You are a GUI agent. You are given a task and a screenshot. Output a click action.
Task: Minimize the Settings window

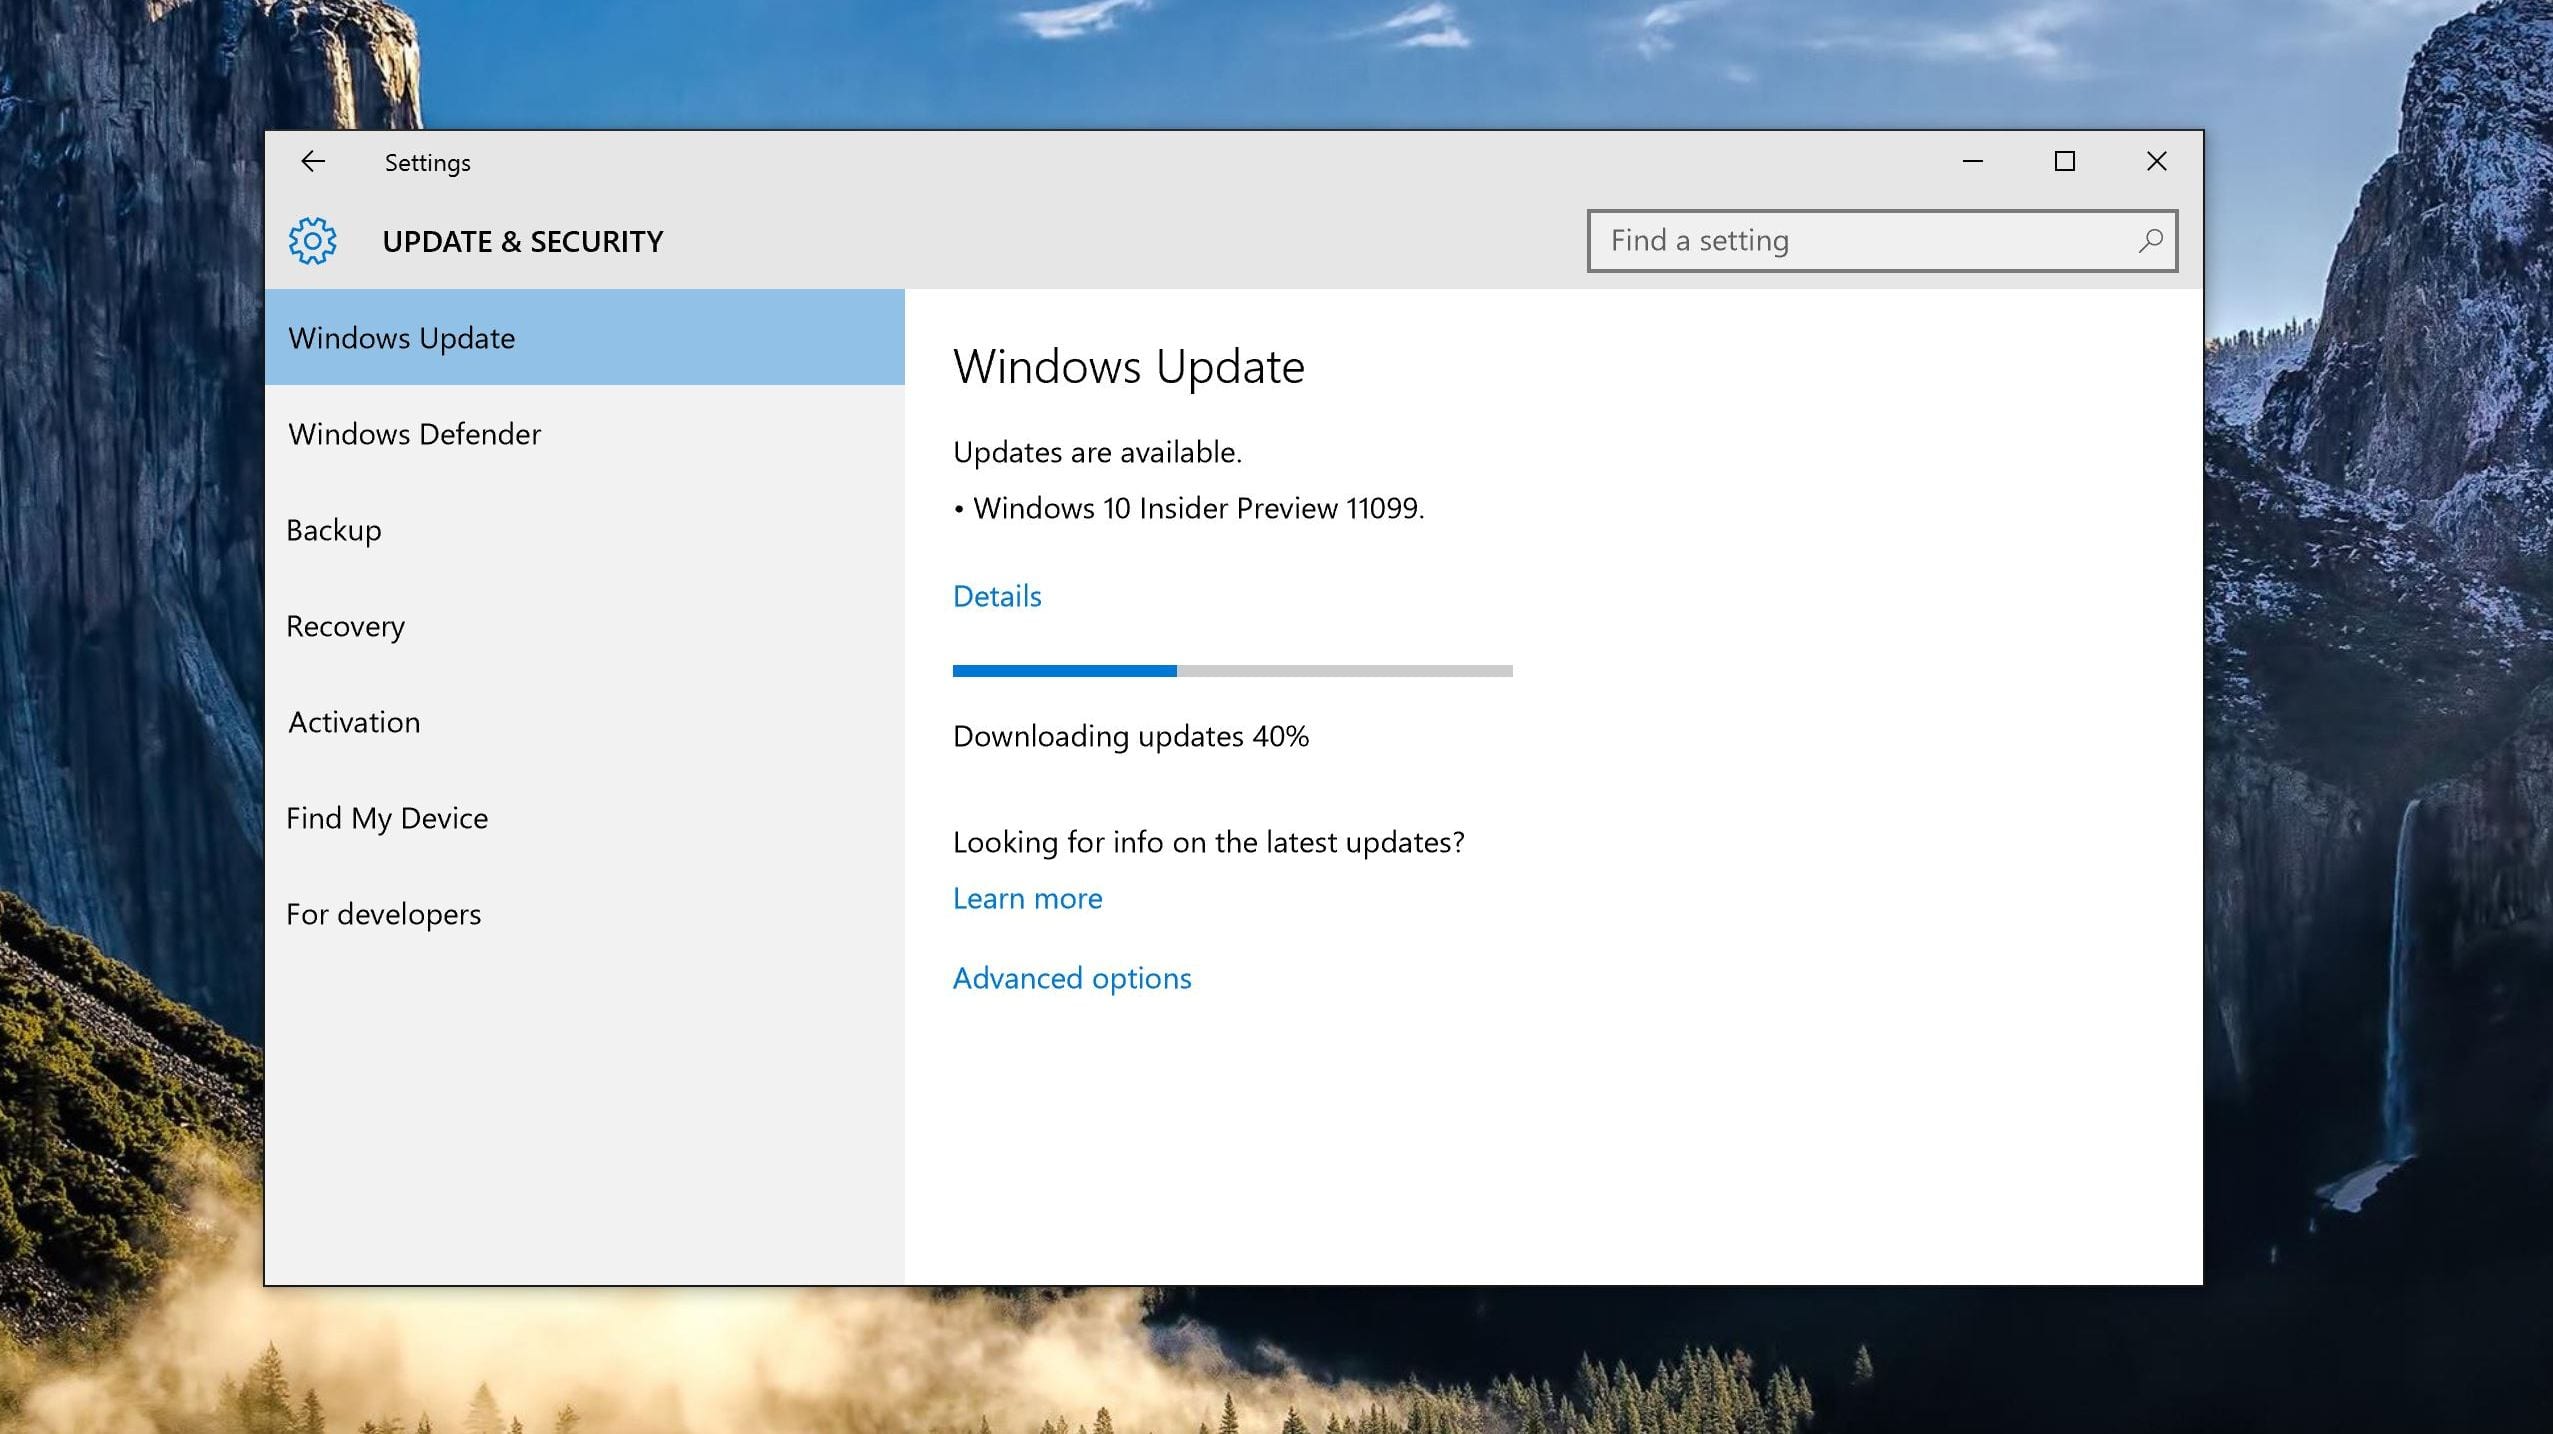1972,161
